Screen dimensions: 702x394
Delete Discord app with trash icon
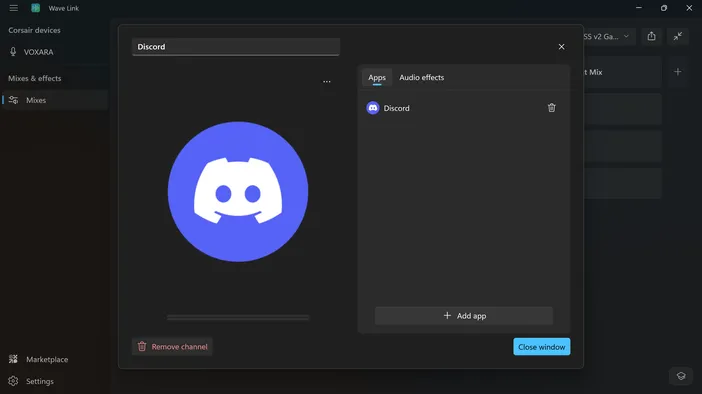[551, 108]
